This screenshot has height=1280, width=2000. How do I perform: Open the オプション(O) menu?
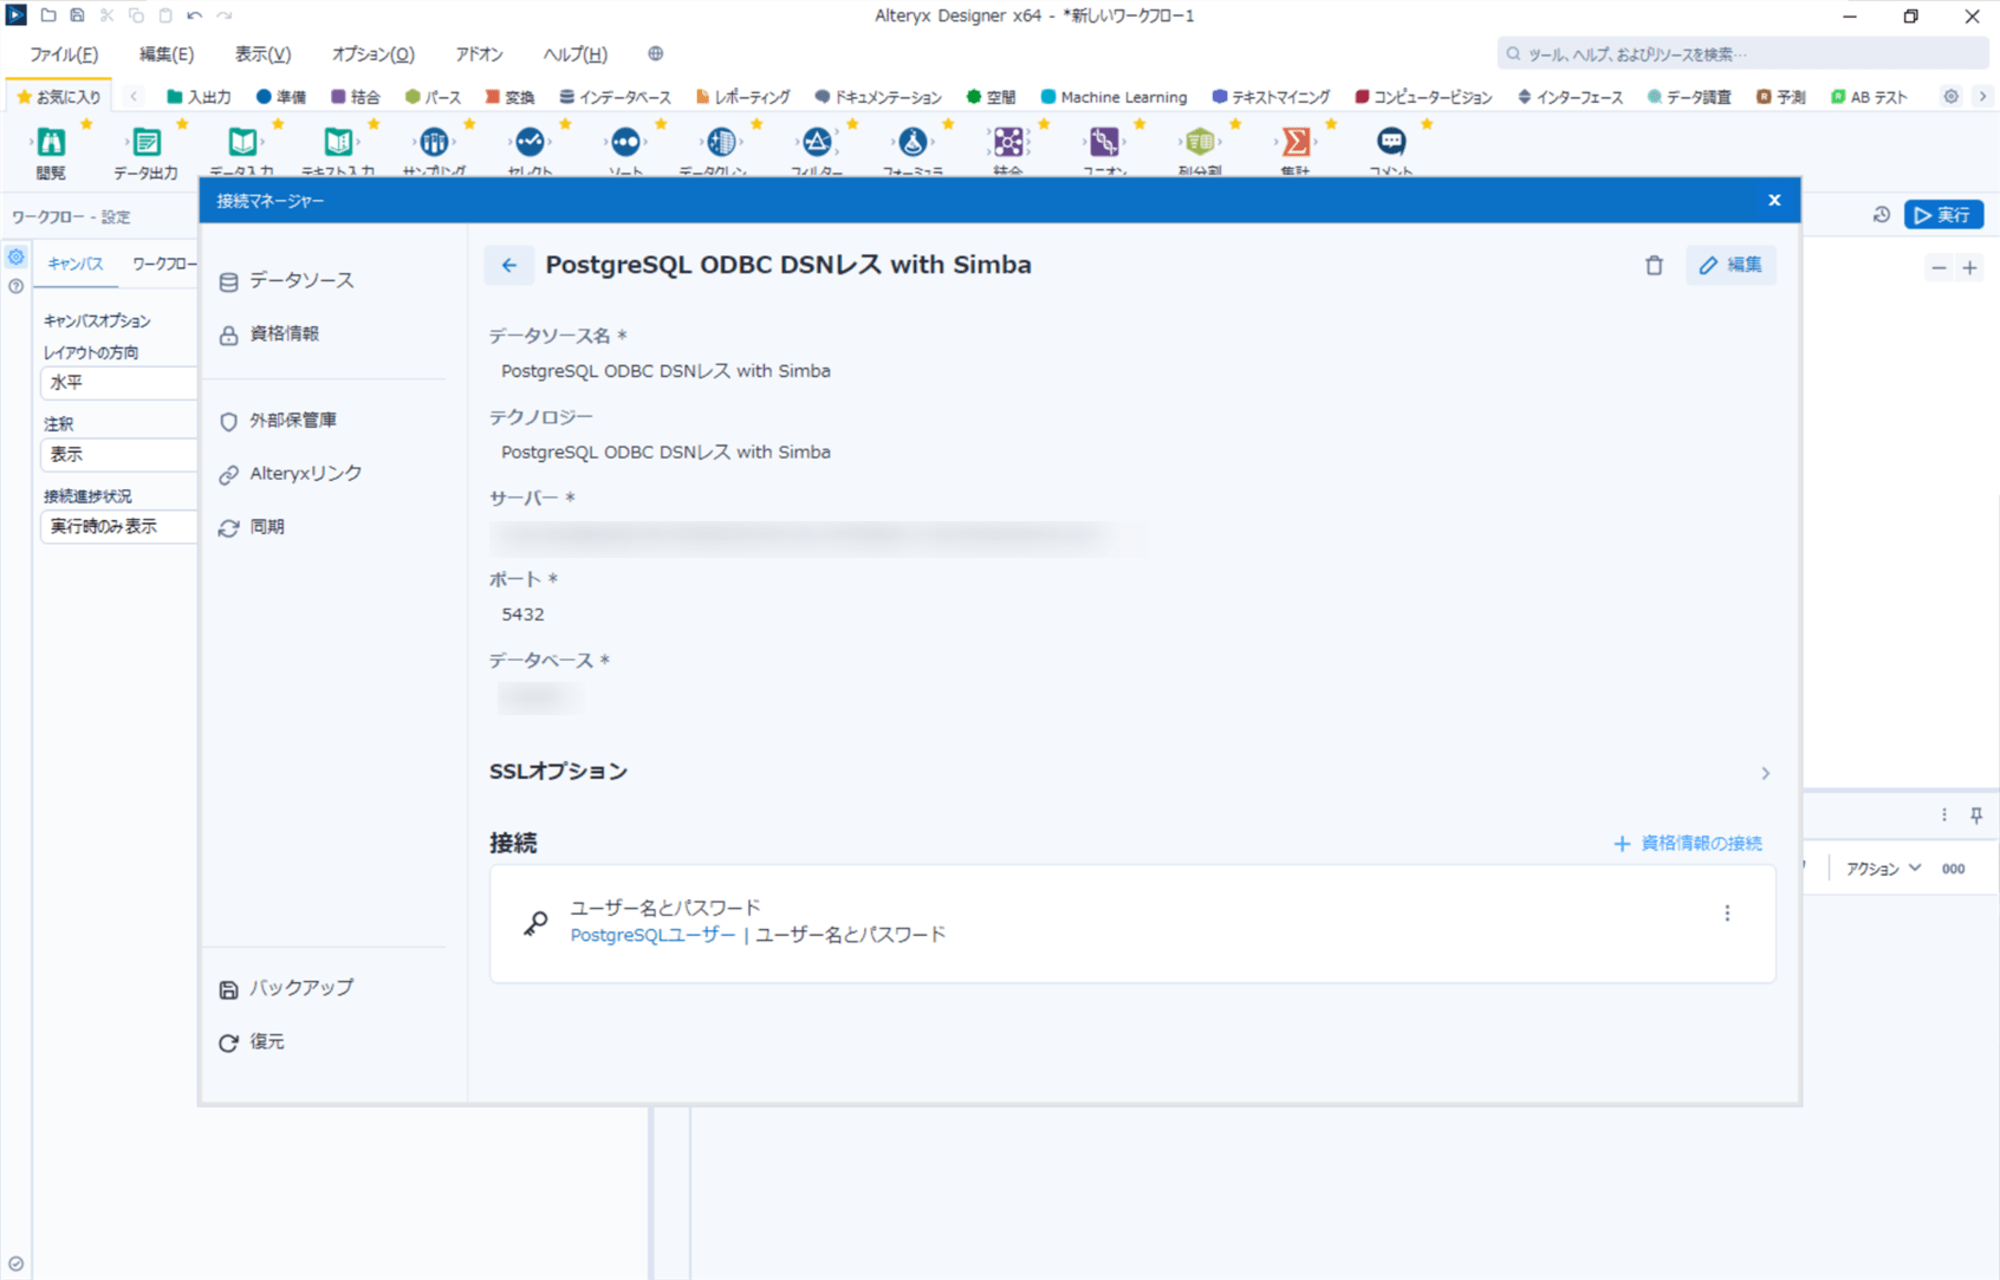(373, 54)
